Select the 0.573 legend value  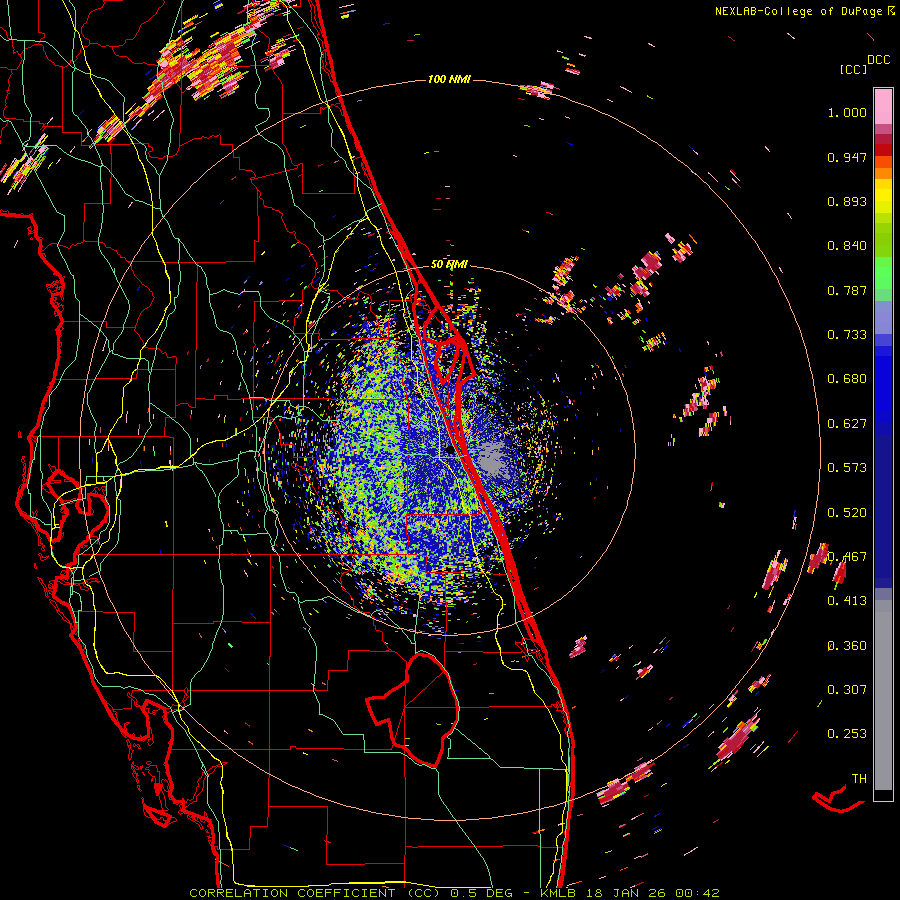click(847, 468)
